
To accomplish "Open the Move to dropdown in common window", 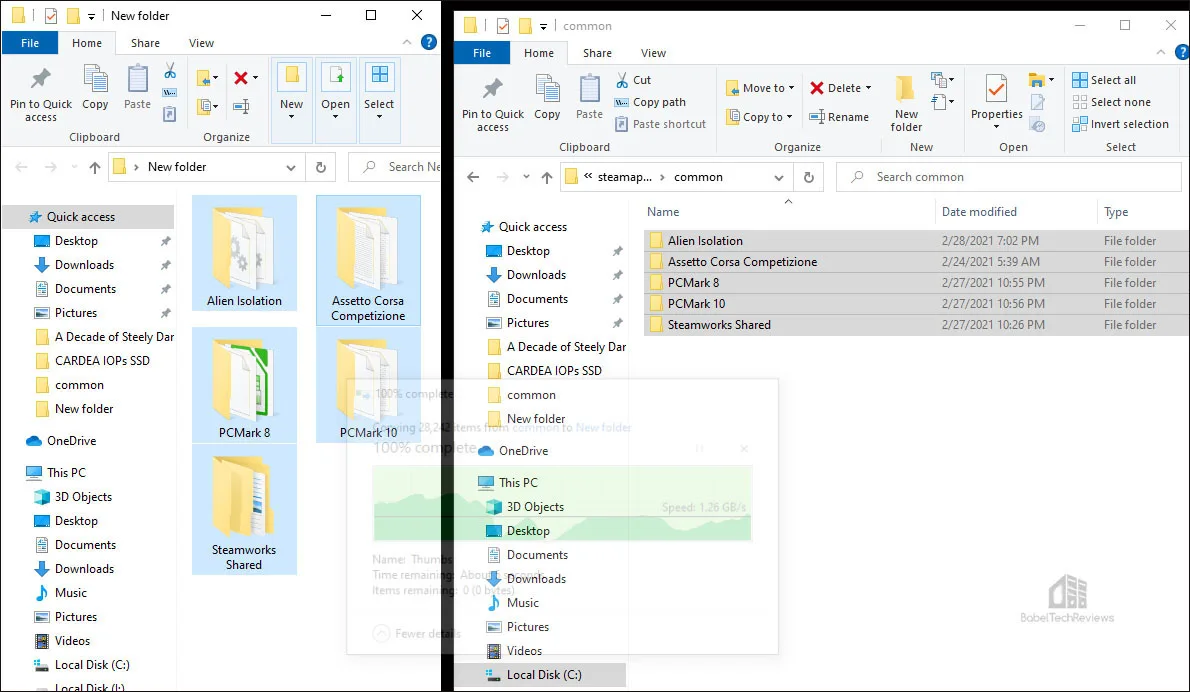I will pos(760,88).
